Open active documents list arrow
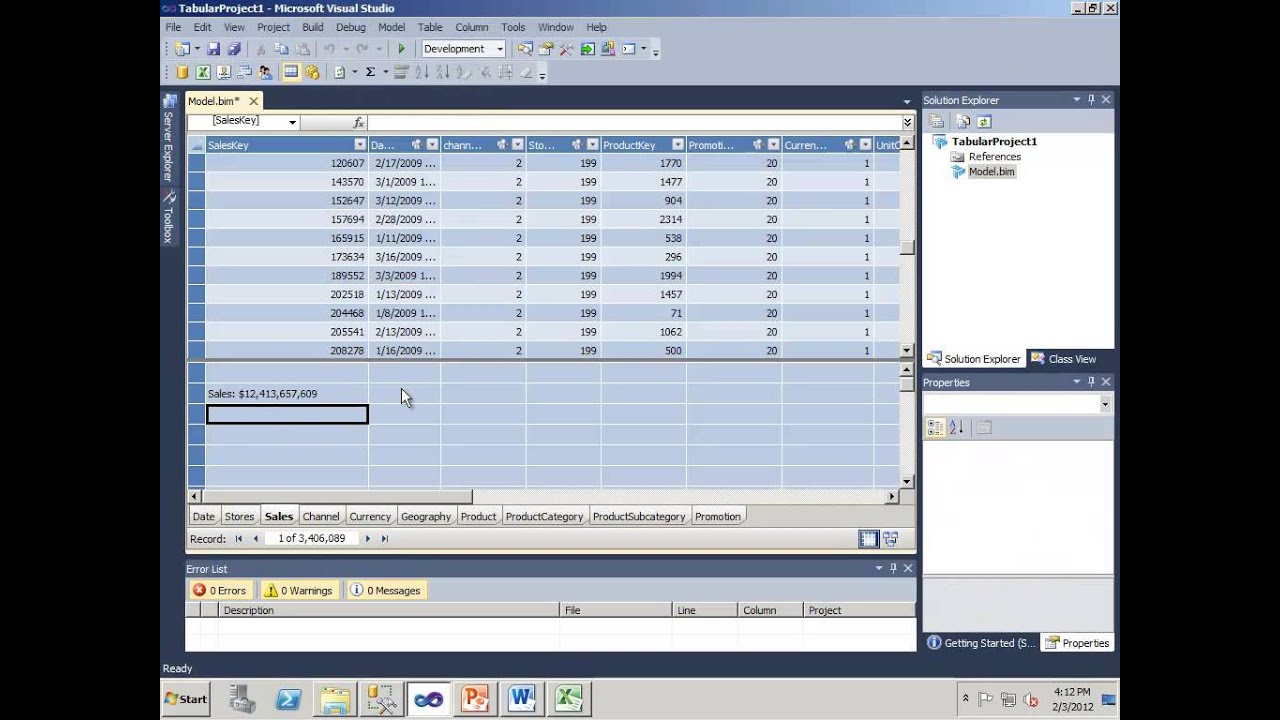Viewport: 1280px width, 720px height. click(x=907, y=101)
